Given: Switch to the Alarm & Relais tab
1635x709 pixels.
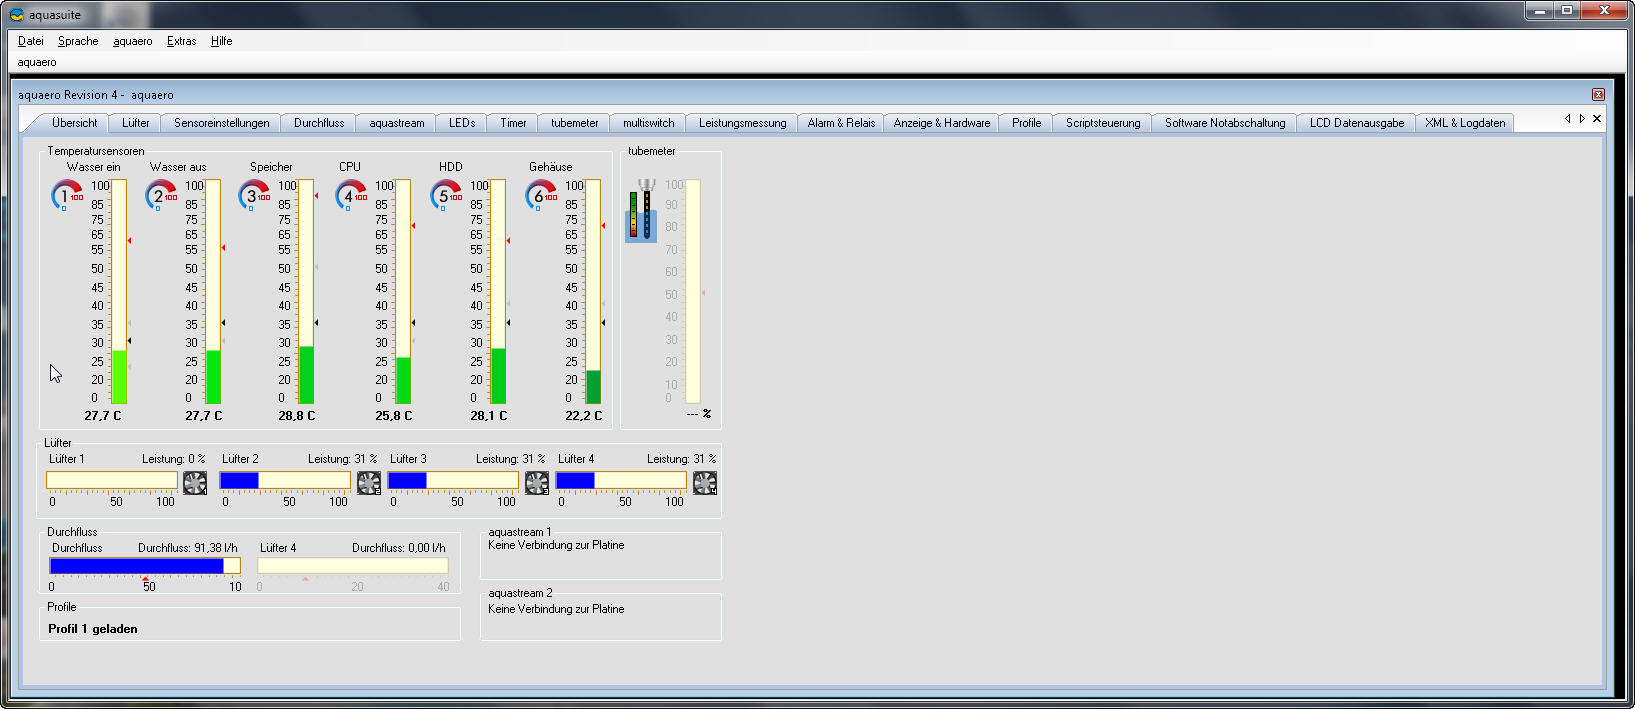Looking at the screenshot, I should point(840,123).
